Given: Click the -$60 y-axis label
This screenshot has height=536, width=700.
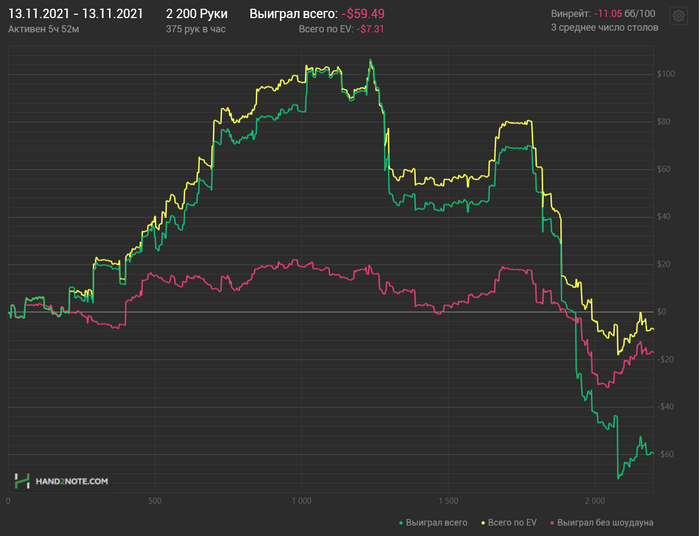Looking at the screenshot, I should click(665, 454).
